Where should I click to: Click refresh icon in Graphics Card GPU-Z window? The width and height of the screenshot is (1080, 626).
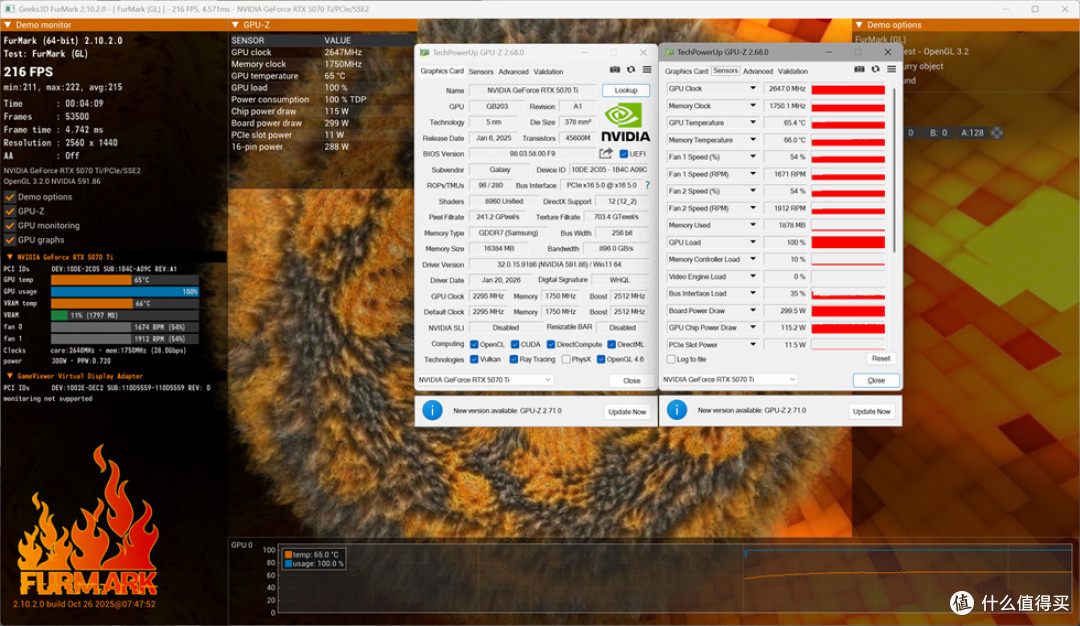point(631,70)
